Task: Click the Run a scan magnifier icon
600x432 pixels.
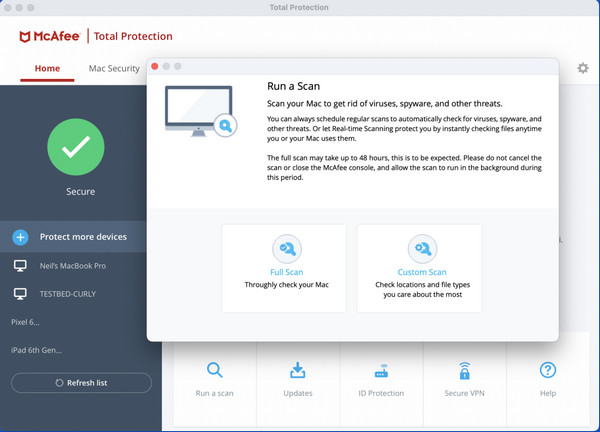Action: (x=214, y=370)
